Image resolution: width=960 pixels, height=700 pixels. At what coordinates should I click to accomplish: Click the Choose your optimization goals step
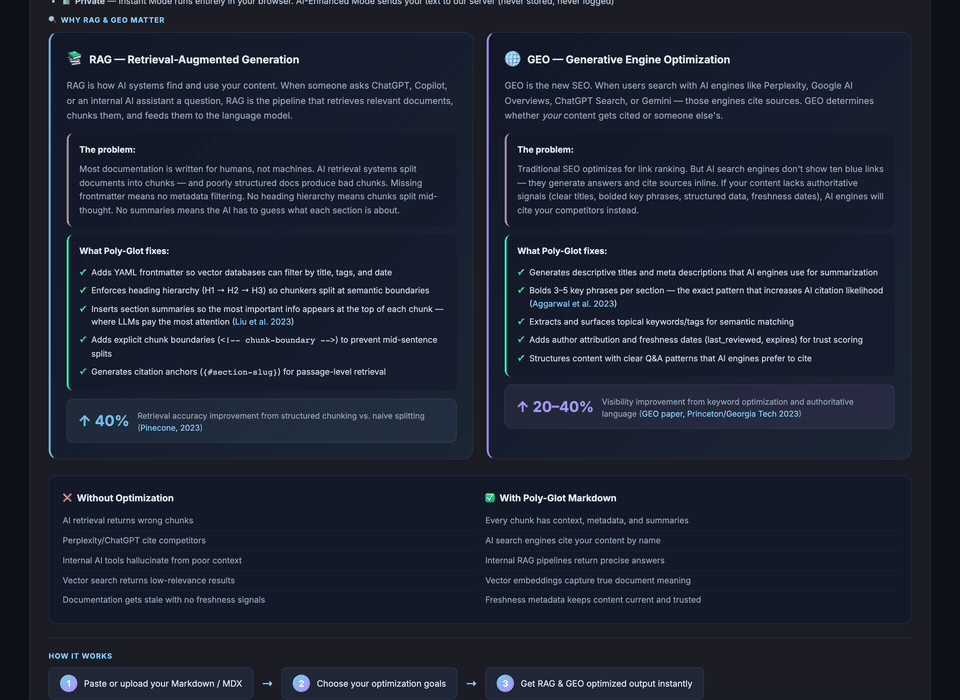pyautogui.click(x=369, y=683)
